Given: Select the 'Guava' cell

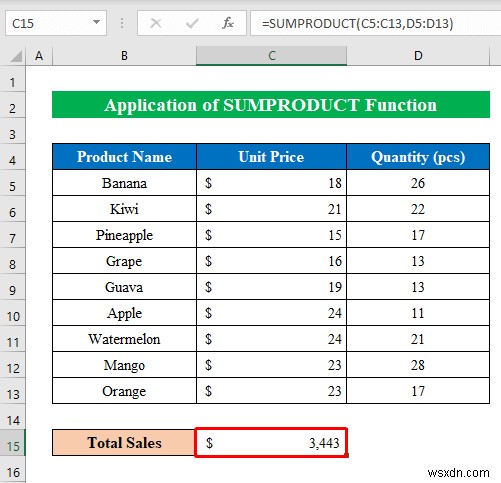Looking at the screenshot, I should click(x=124, y=287).
